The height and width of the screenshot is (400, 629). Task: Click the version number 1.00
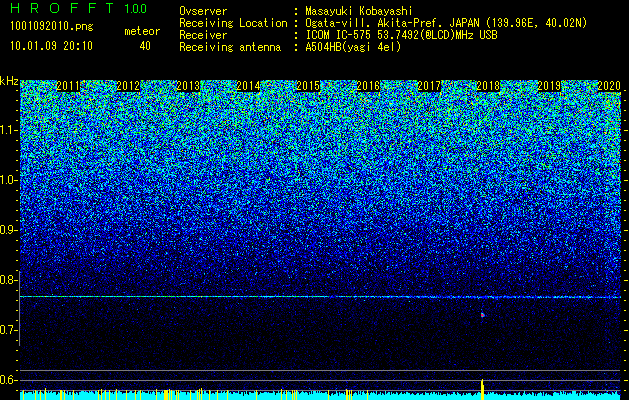136,8
